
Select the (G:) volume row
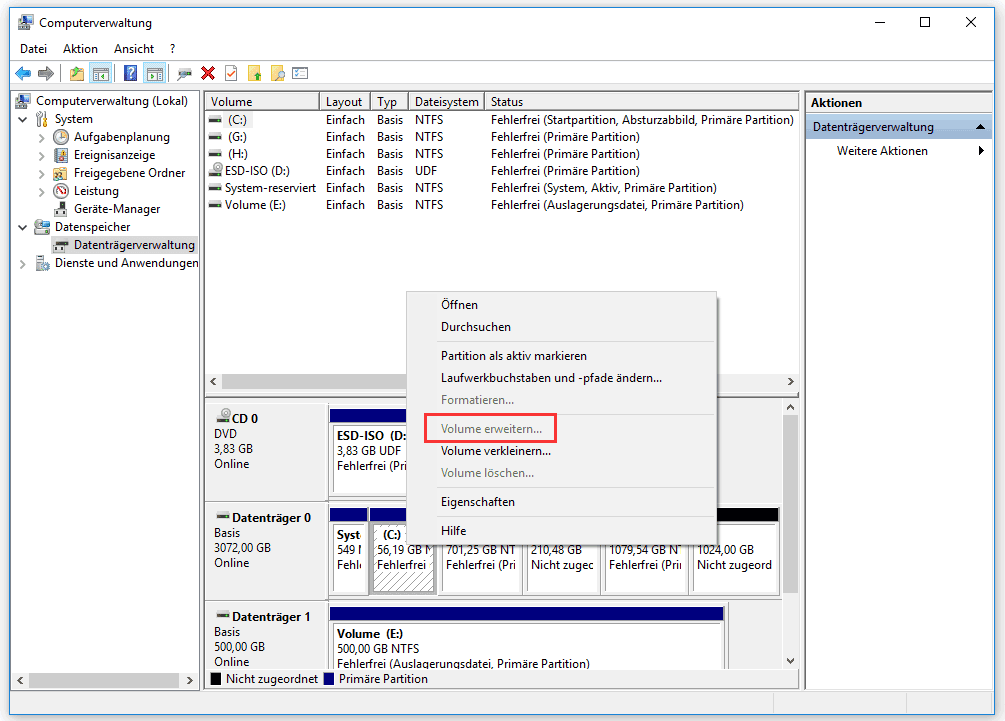click(502, 137)
